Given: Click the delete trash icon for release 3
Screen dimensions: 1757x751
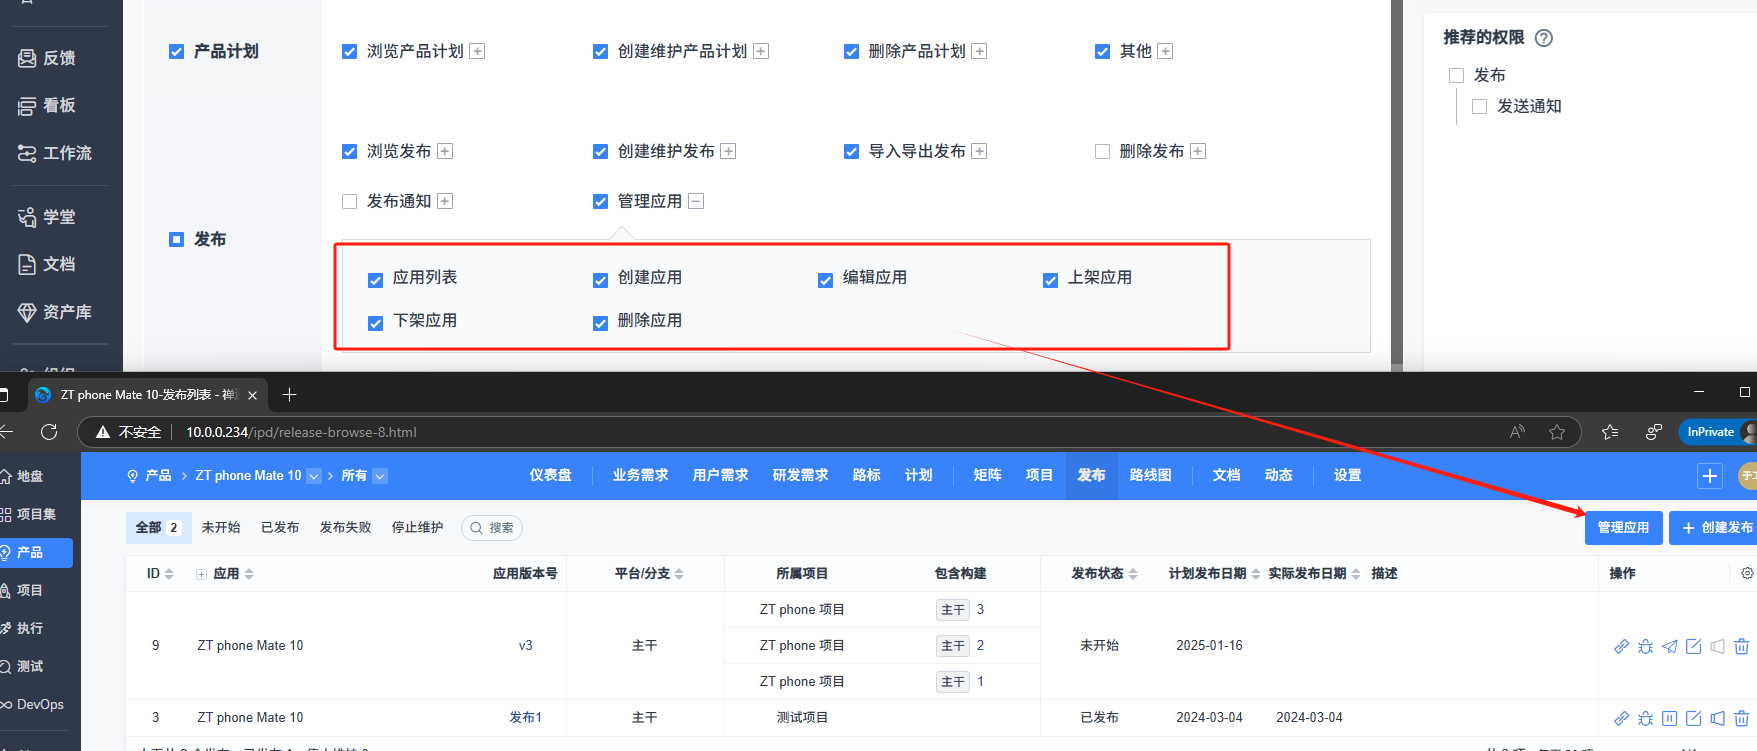Looking at the screenshot, I should pyautogui.click(x=1742, y=718).
